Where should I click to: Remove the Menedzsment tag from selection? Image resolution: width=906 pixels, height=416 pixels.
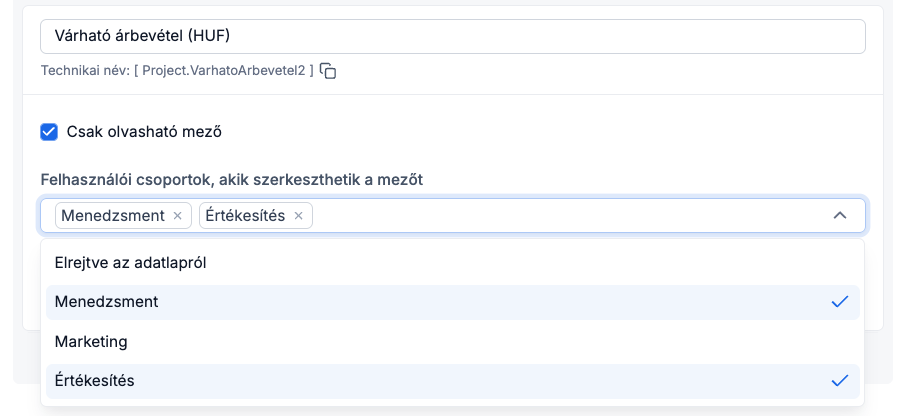point(178,216)
